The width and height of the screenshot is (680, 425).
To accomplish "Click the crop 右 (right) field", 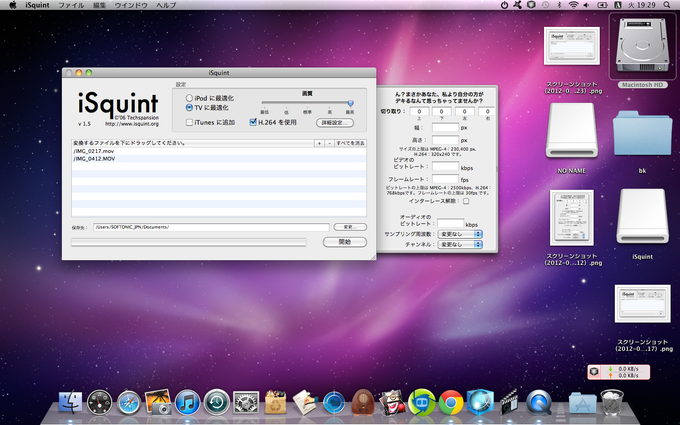I will pyautogui.click(x=487, y=111).
